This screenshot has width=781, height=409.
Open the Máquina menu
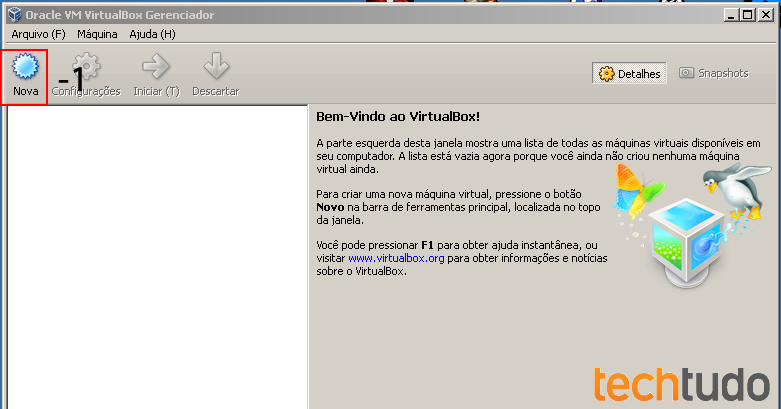click(97, 34)
